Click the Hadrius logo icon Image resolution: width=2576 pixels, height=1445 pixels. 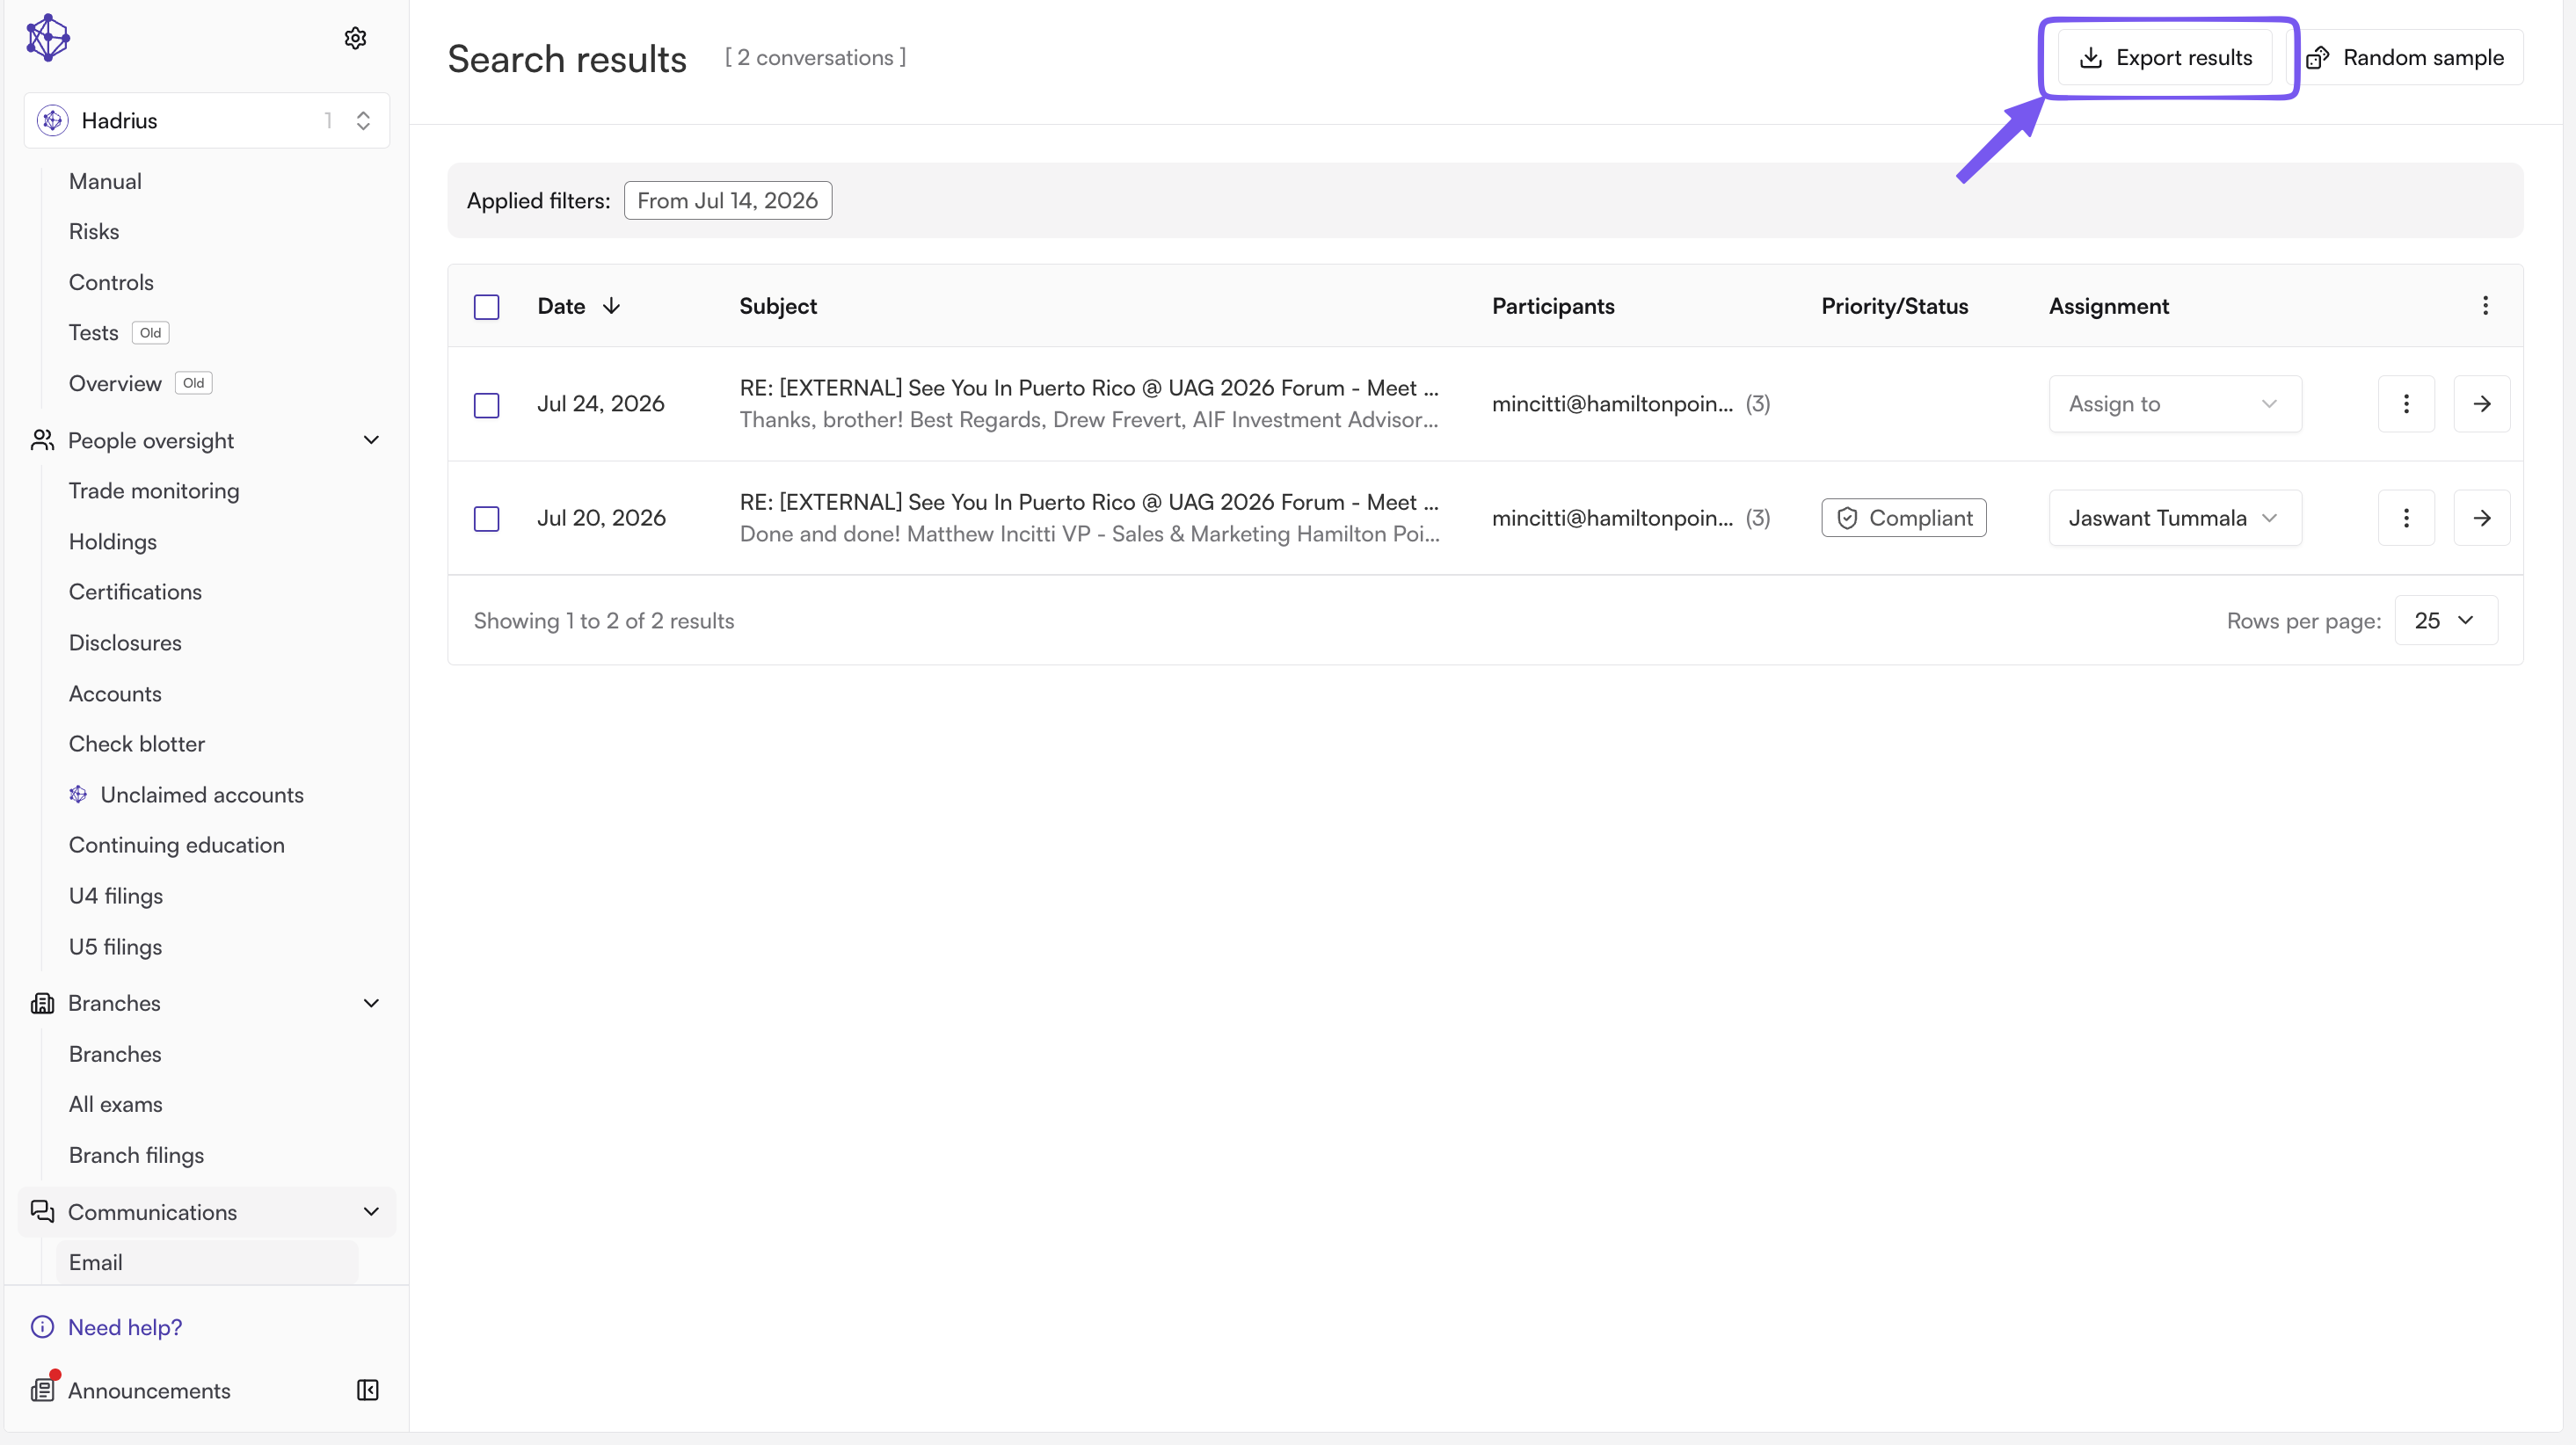pos(48,38)
